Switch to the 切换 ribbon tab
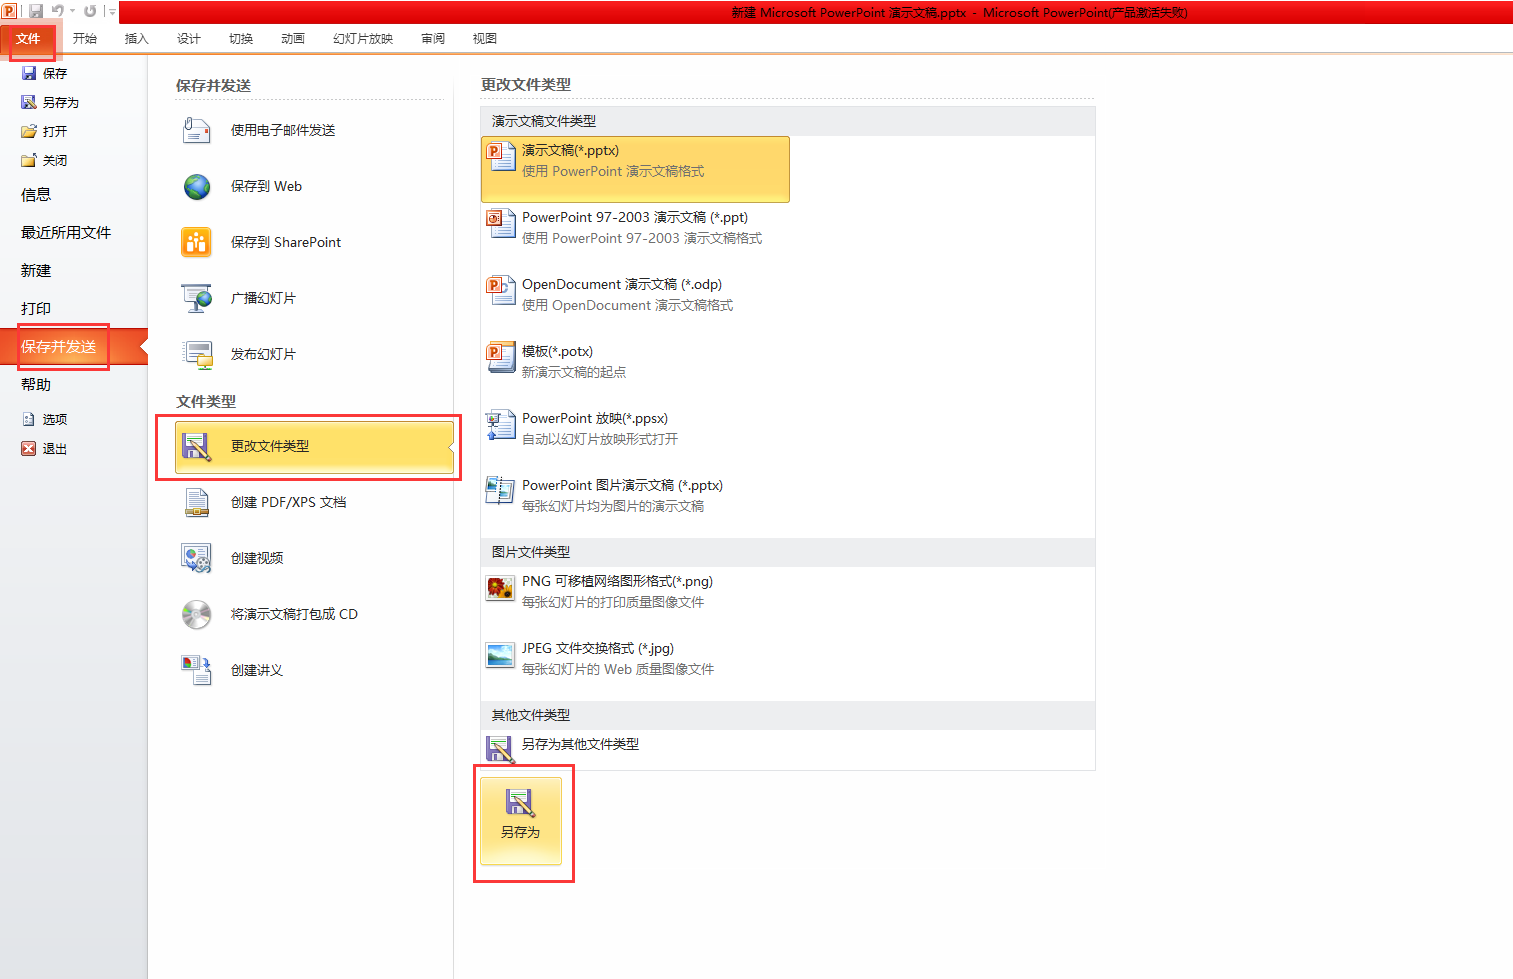Screen dimensions: 1513x979 241,38
